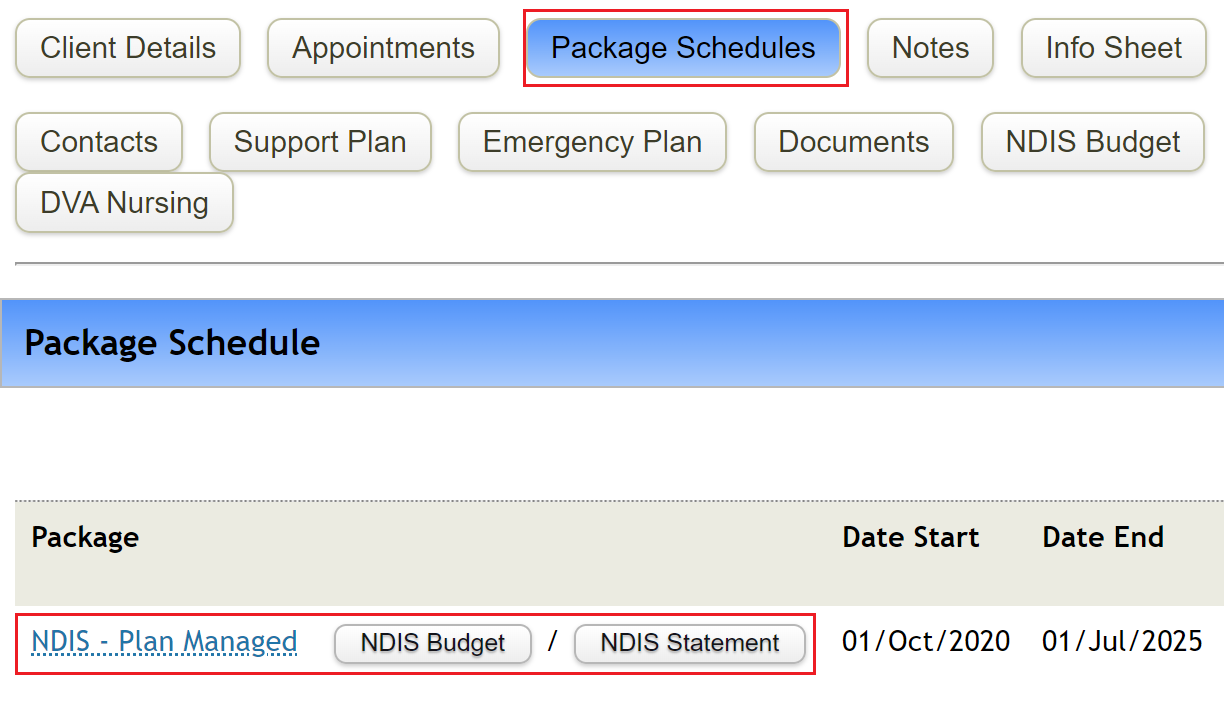Viewport: 1224px width, 701px height.
Task: Open the NDIS - Plan Managed package link
Action: point(163,642)
